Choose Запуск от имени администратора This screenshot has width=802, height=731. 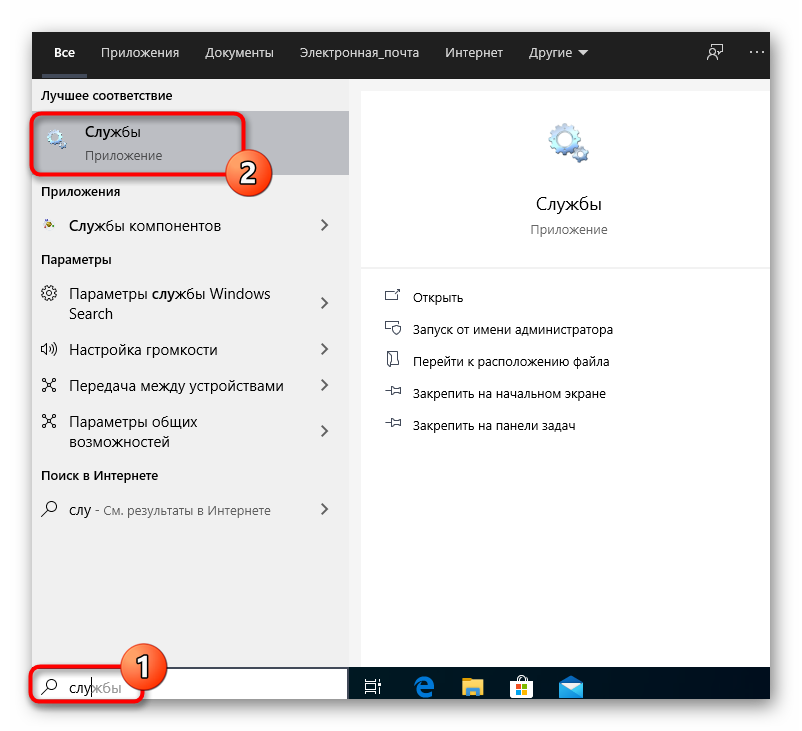coord(512,330)
